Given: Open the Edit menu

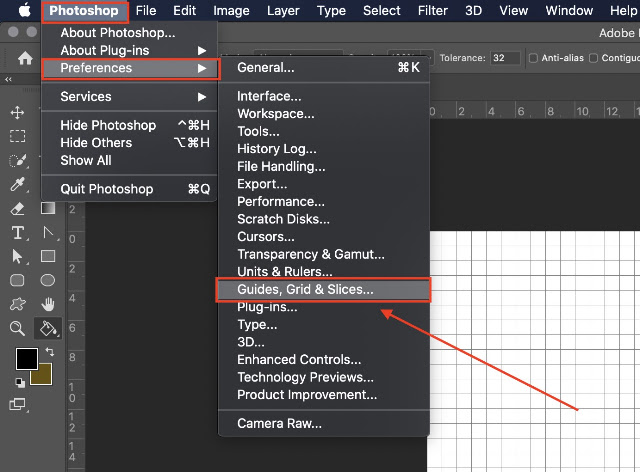Looking at the screenshot, I should point(184,11).
